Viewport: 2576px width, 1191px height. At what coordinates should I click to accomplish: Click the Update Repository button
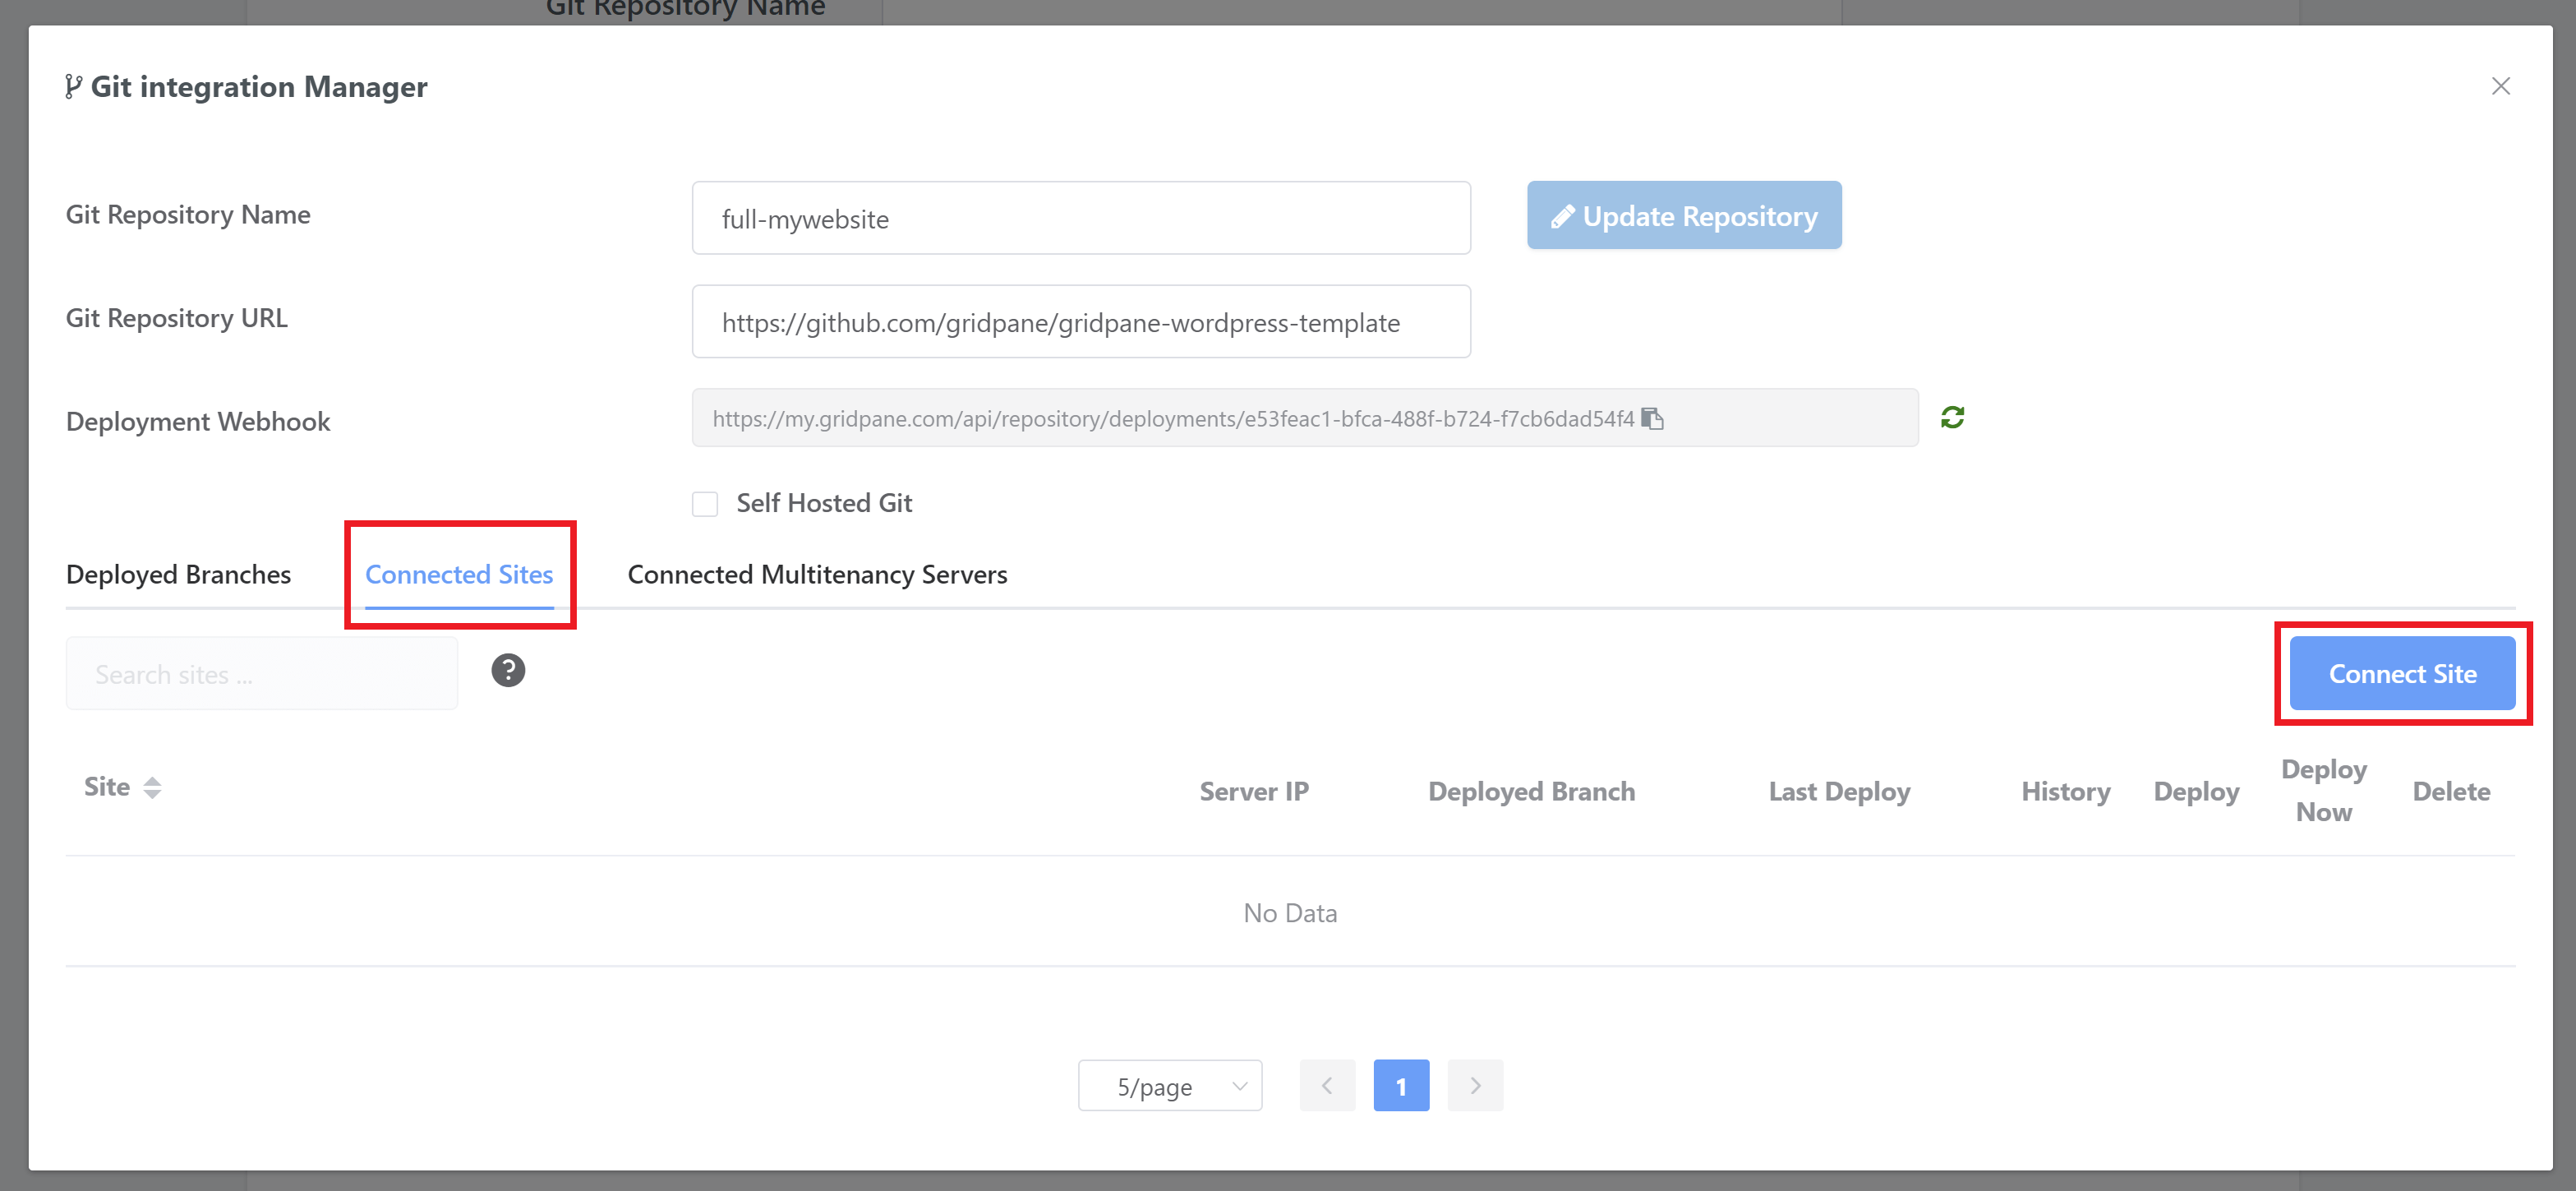1683,216
